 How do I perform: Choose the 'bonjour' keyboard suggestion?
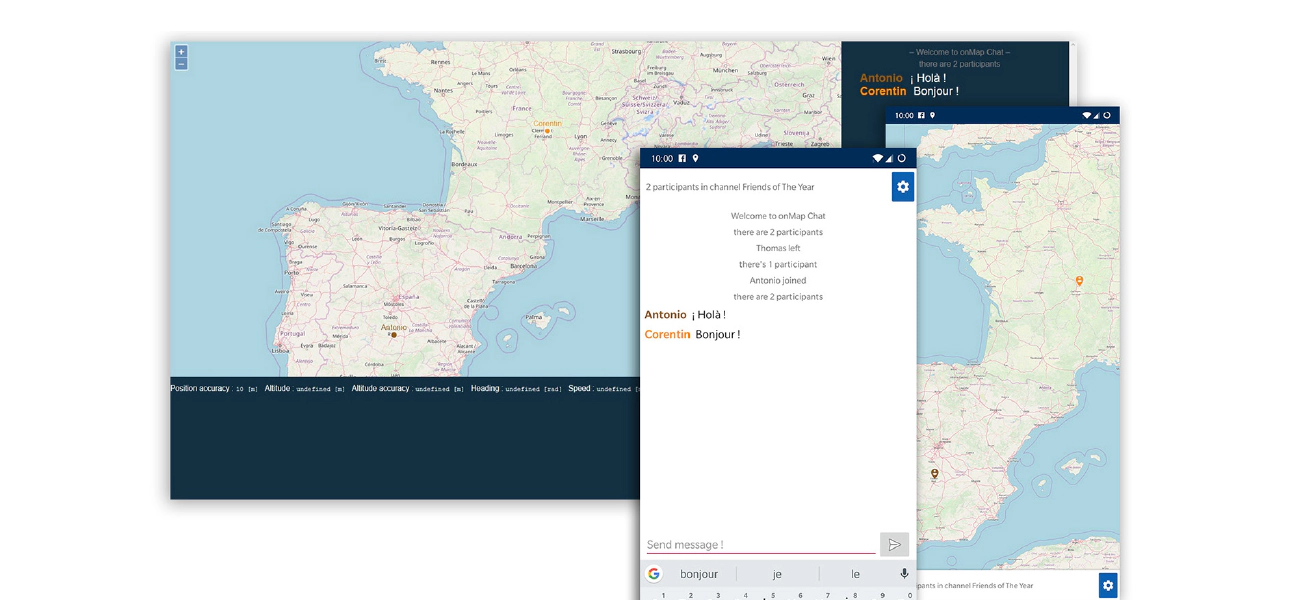[698, 573]
